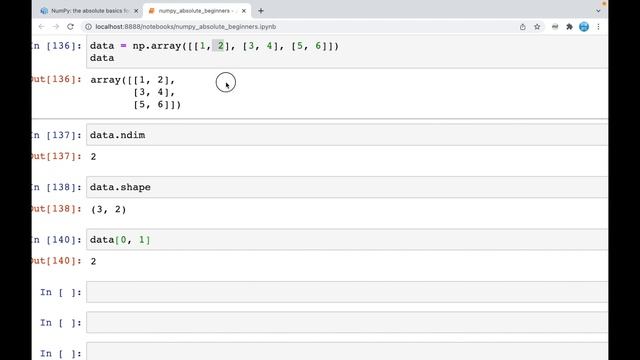Click into the data.ndim cell
640x360 pixels.
pos(347,135)
